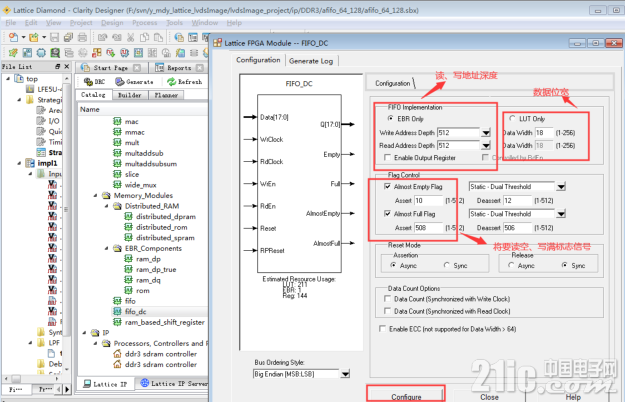Image resolution: width=625 pixels, height=402 pixels.
Task: Click the Configure button
Action: click(x=406, y=397)
